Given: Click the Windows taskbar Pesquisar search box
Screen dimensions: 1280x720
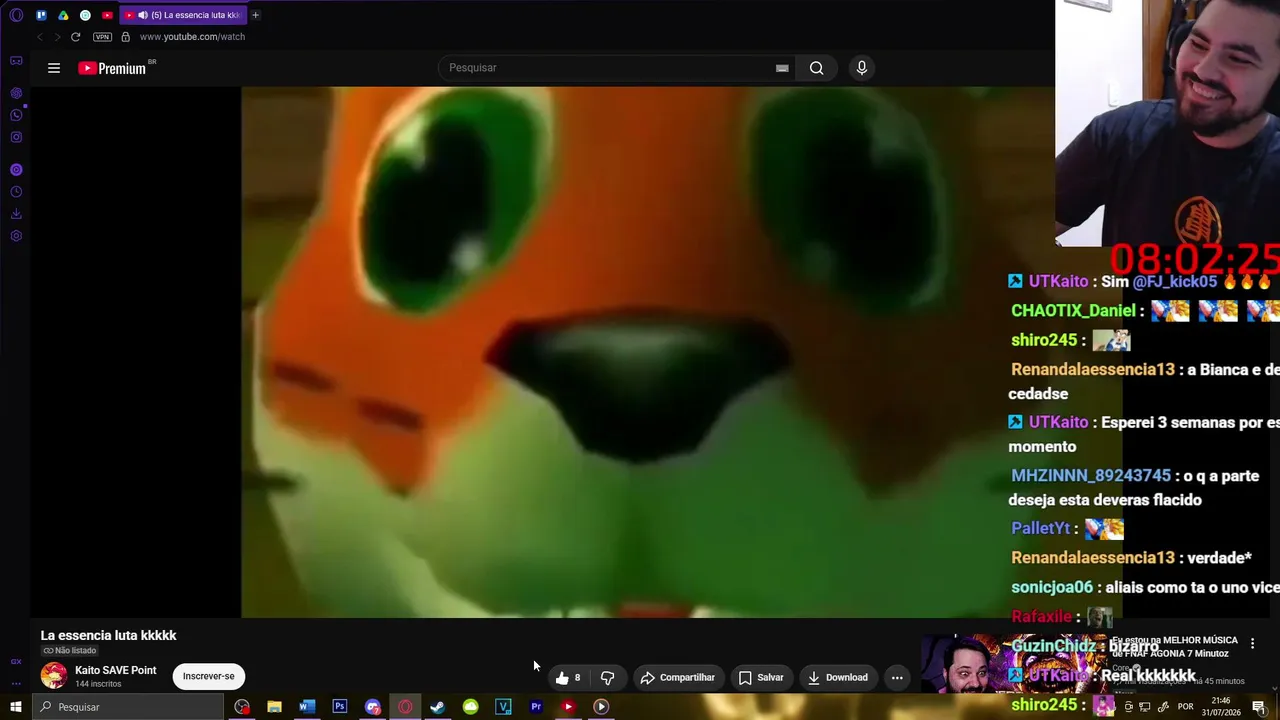Looking at the screenshot, I should click(128, 707).
